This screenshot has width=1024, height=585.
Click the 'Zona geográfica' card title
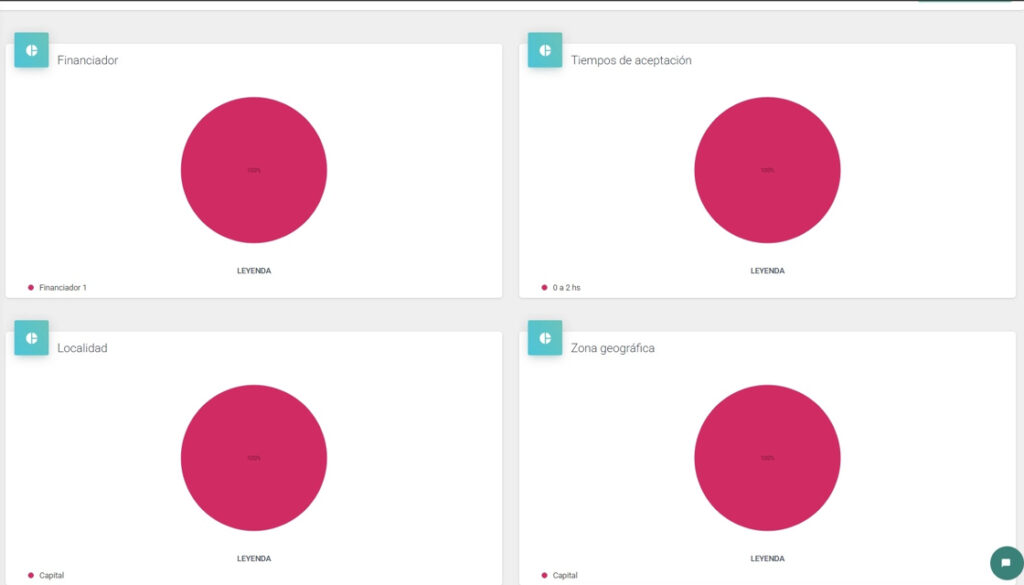613,348
